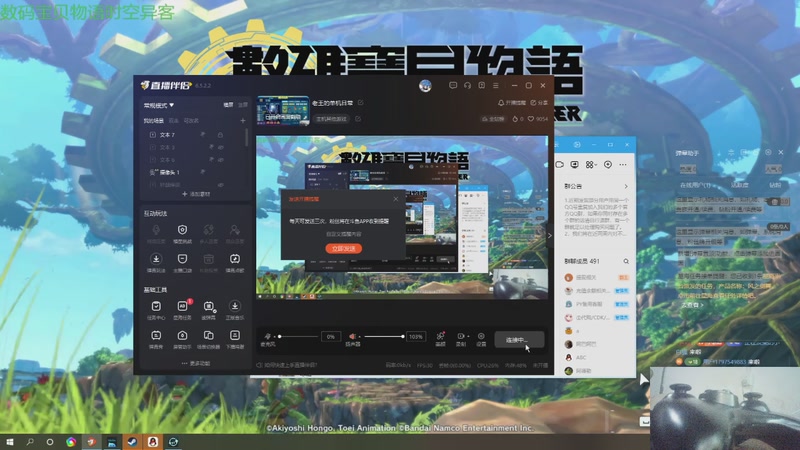800x450 pixels.
Task: Collapse side panel arrow at preview right edge
Action: tap(549, 236)
